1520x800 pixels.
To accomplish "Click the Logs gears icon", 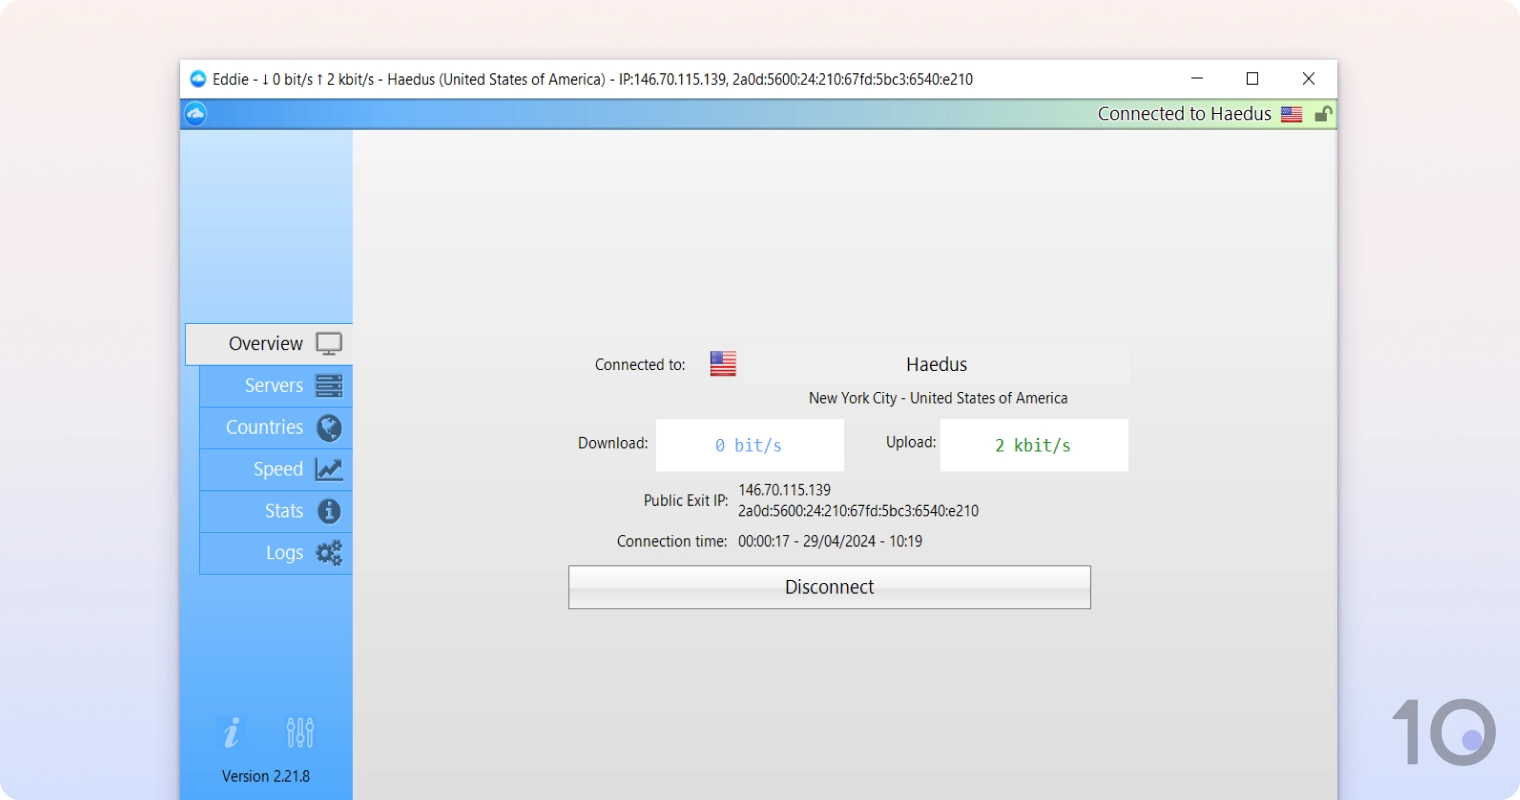I will click(329, 552).
